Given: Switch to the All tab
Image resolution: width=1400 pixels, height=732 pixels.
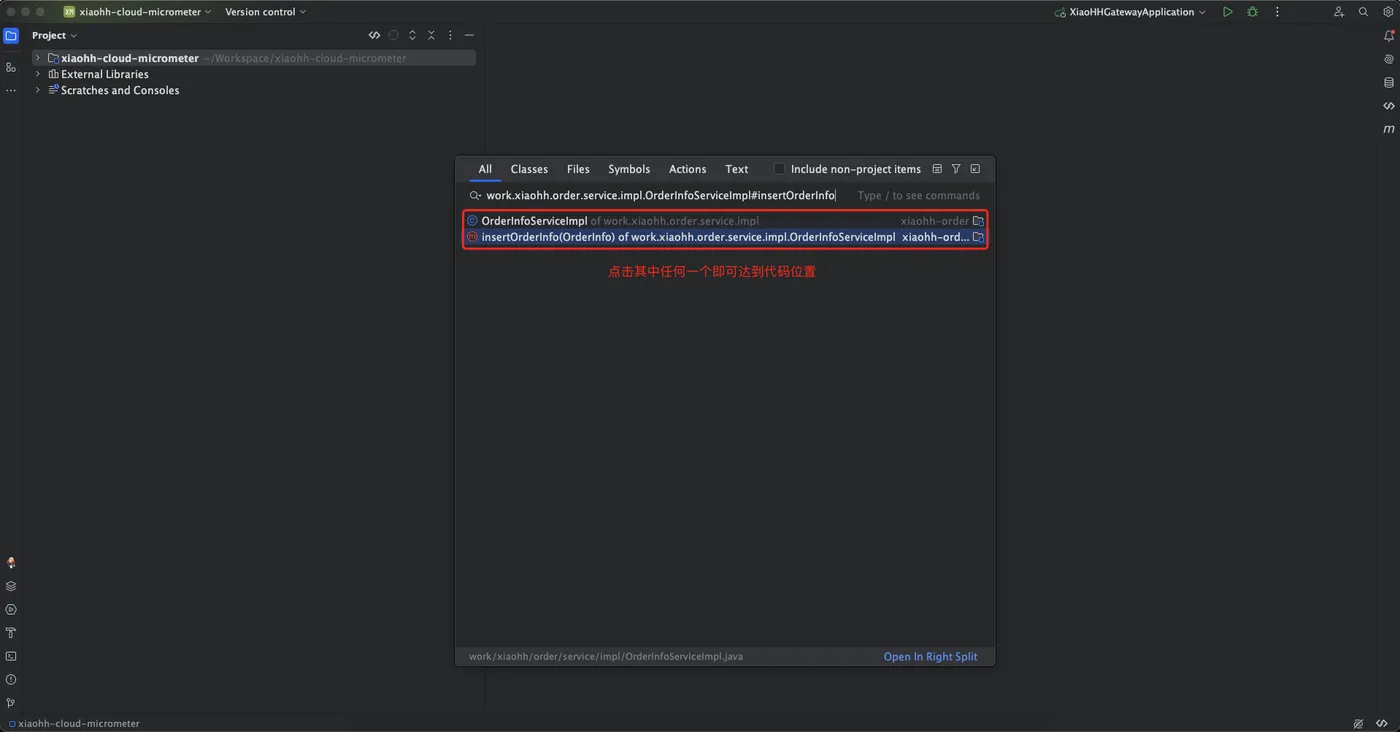Looking at the screenshot, I should [x=485, y=169].
